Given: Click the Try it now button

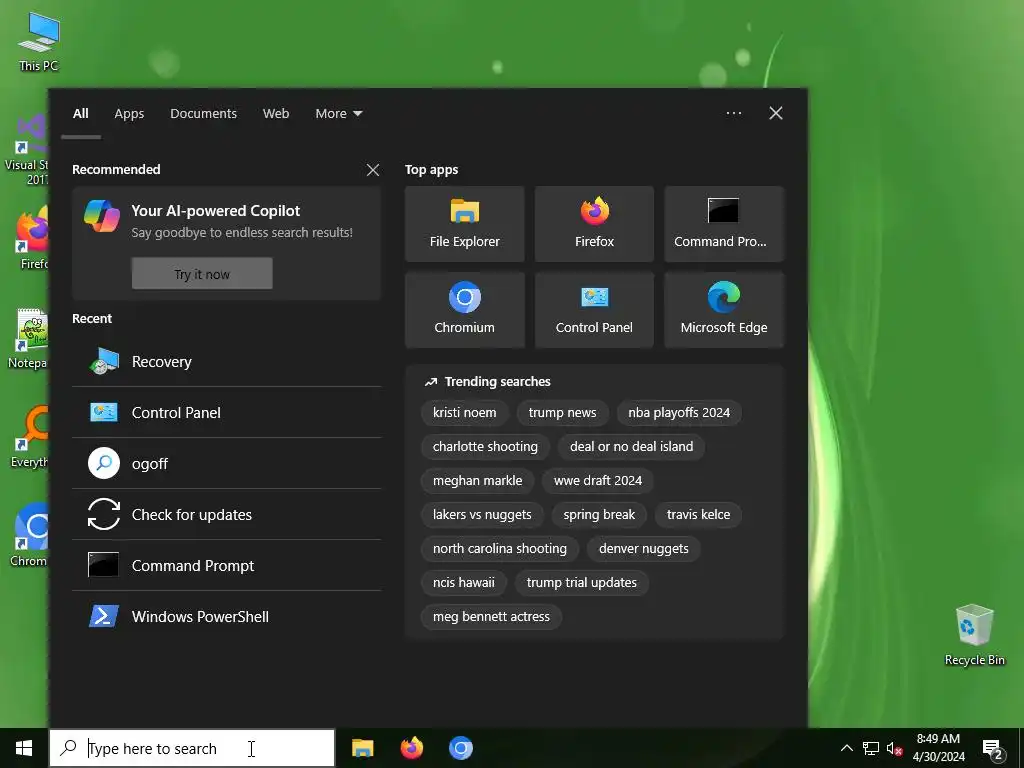Looking at the screenshot, I should click(x=202, y=274).
